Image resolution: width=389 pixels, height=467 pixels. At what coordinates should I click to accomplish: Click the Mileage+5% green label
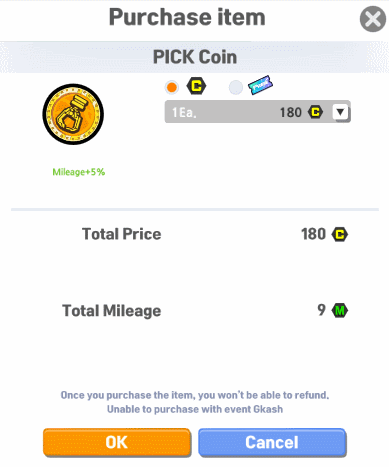click(79, 172)
